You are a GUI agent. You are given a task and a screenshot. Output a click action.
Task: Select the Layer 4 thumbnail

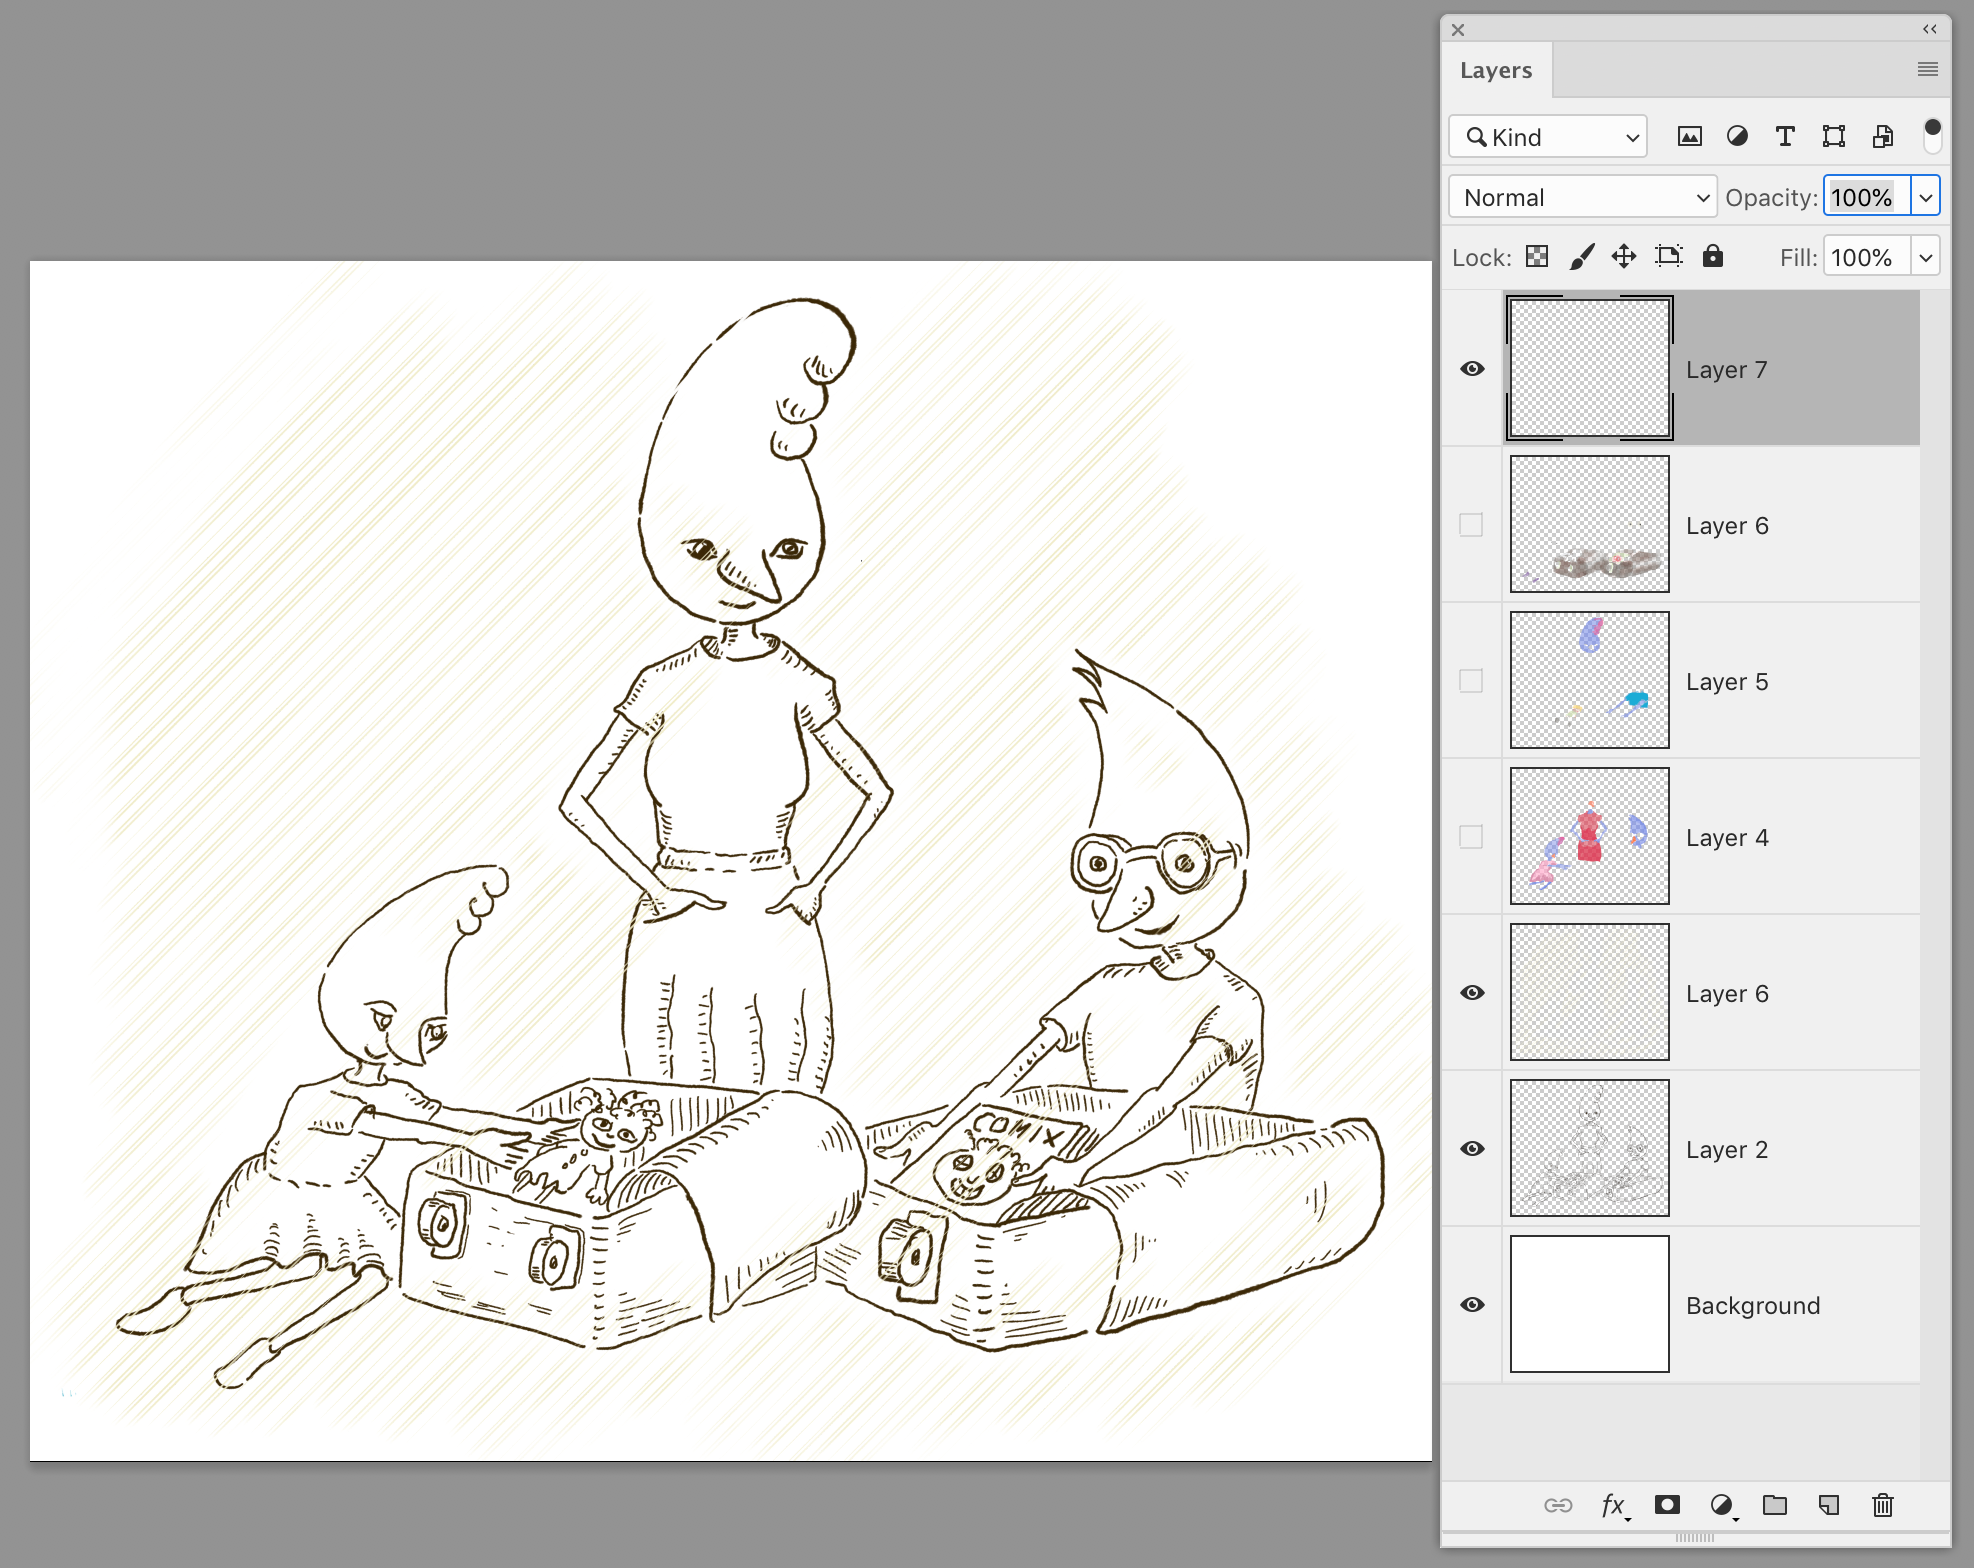(x=1590, y=836)
